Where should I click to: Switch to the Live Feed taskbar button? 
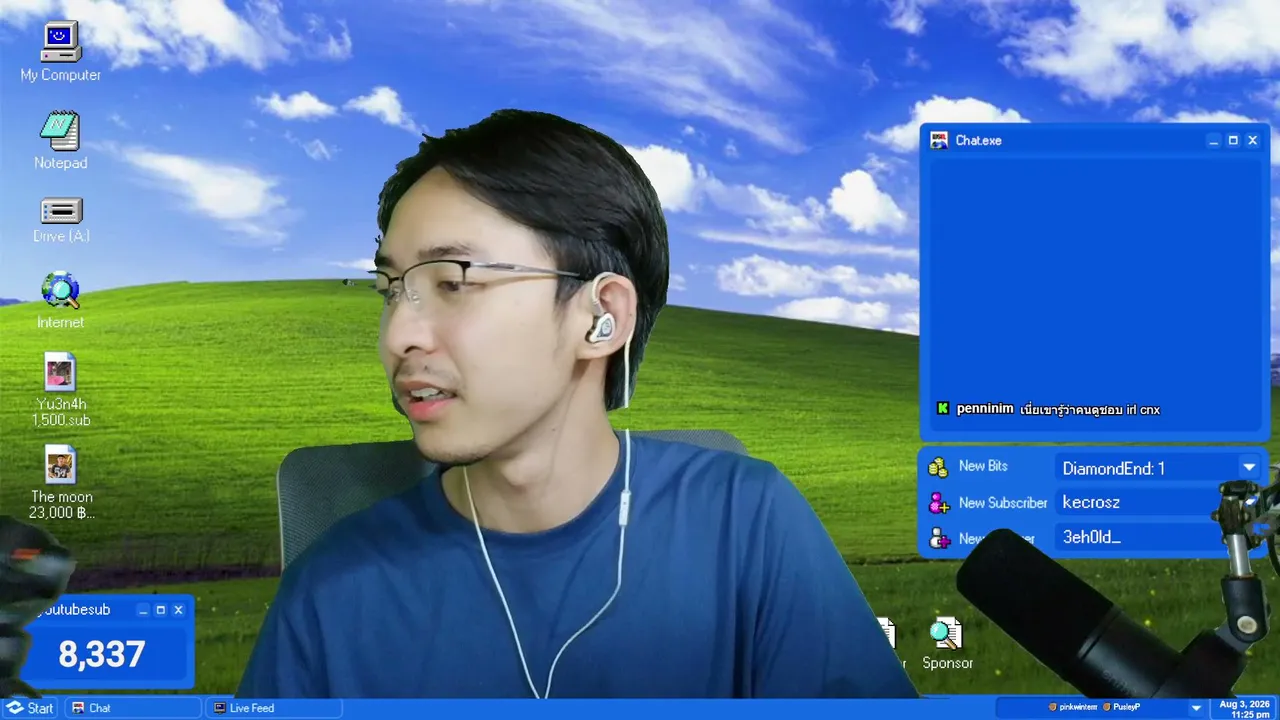[x=274, y=708]
